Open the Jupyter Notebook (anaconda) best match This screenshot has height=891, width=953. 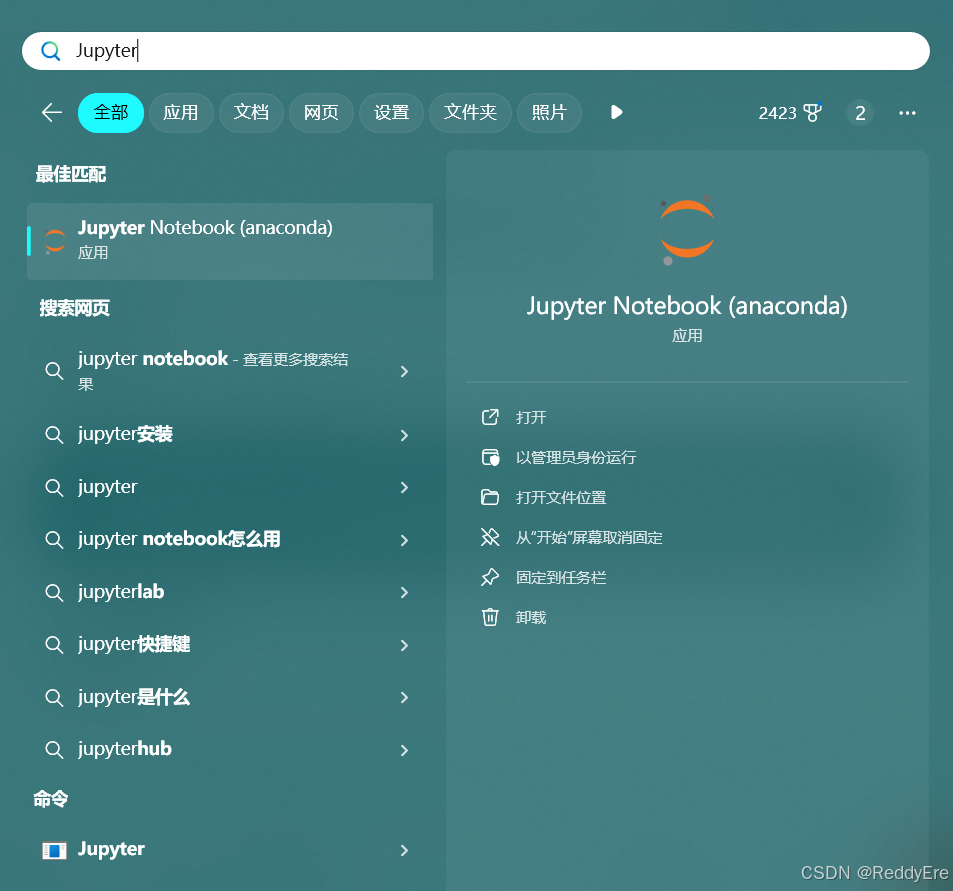coord(230,241)
